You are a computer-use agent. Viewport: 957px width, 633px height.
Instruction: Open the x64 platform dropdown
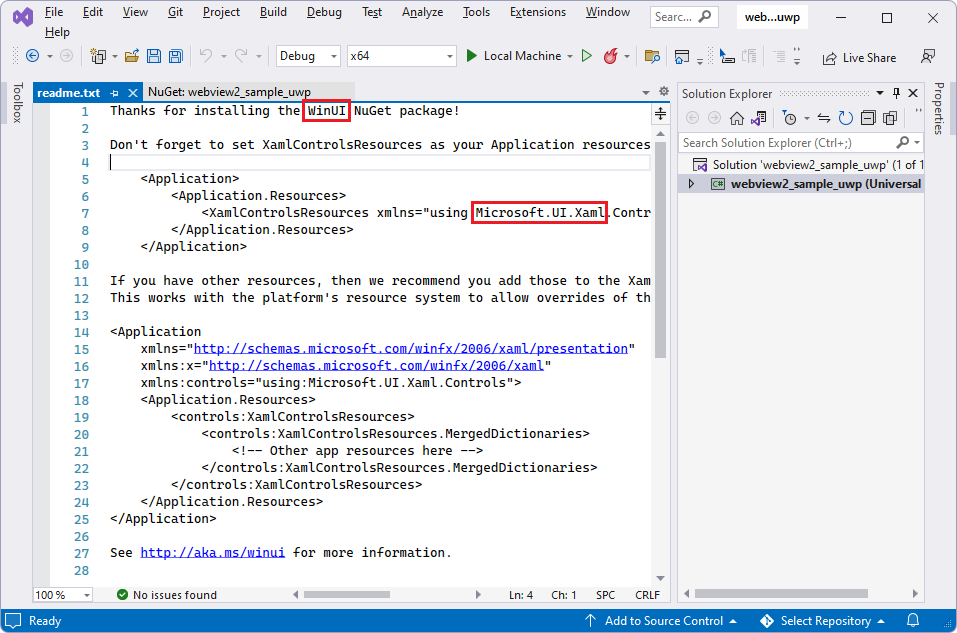point(401,56)
